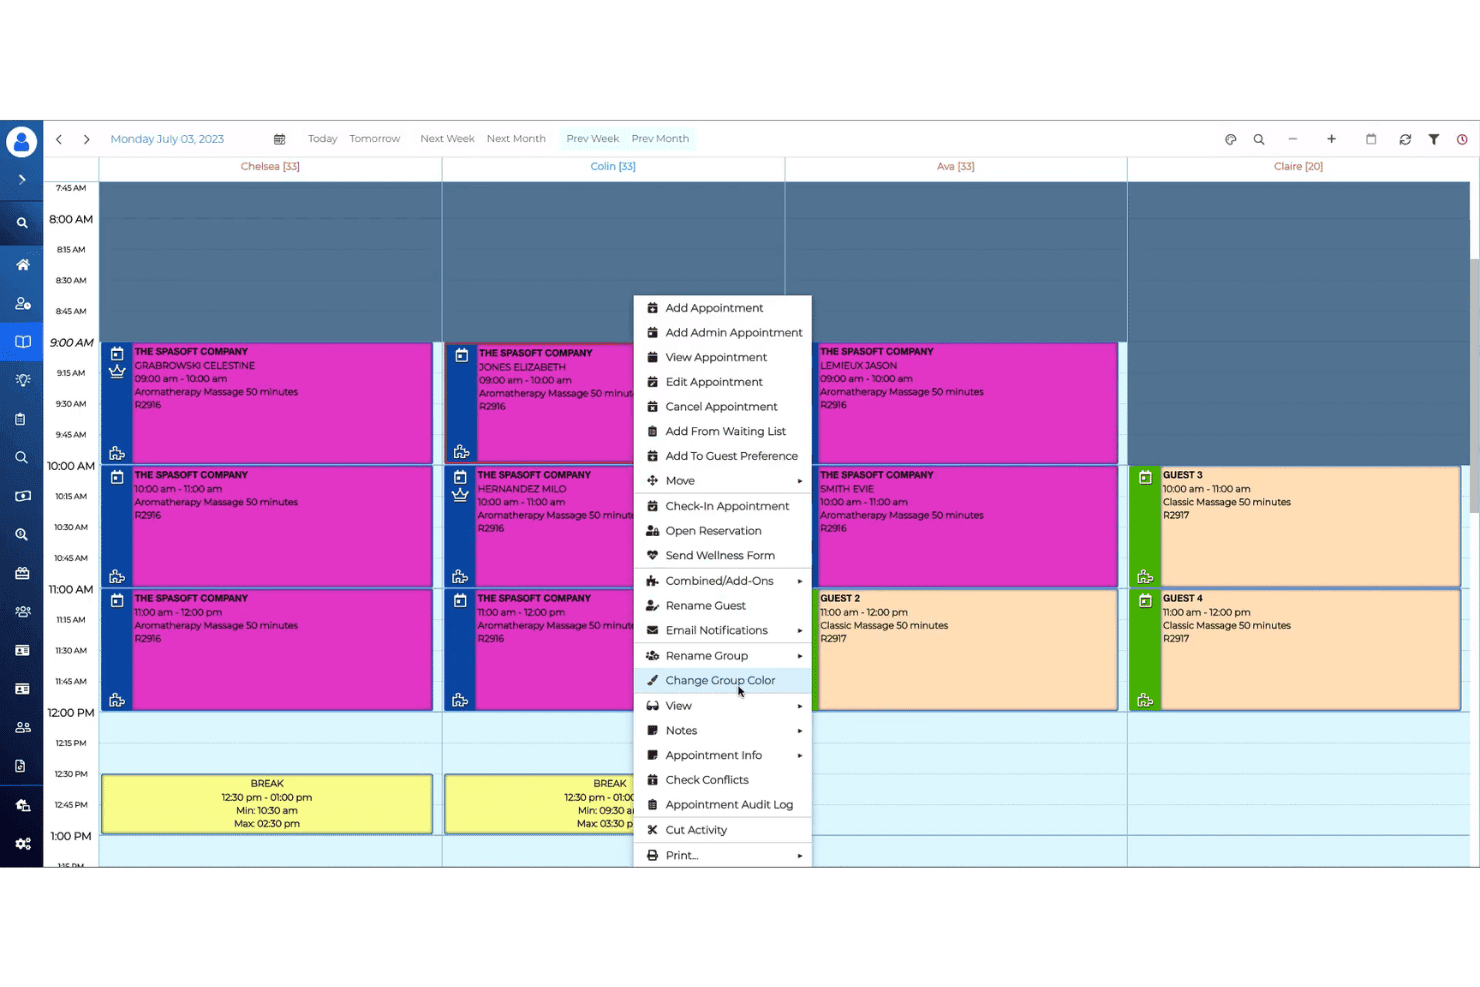Click the magnifier search icon in top toolbar
This screenshot has height=987, width=1480.
[1259, 140]
